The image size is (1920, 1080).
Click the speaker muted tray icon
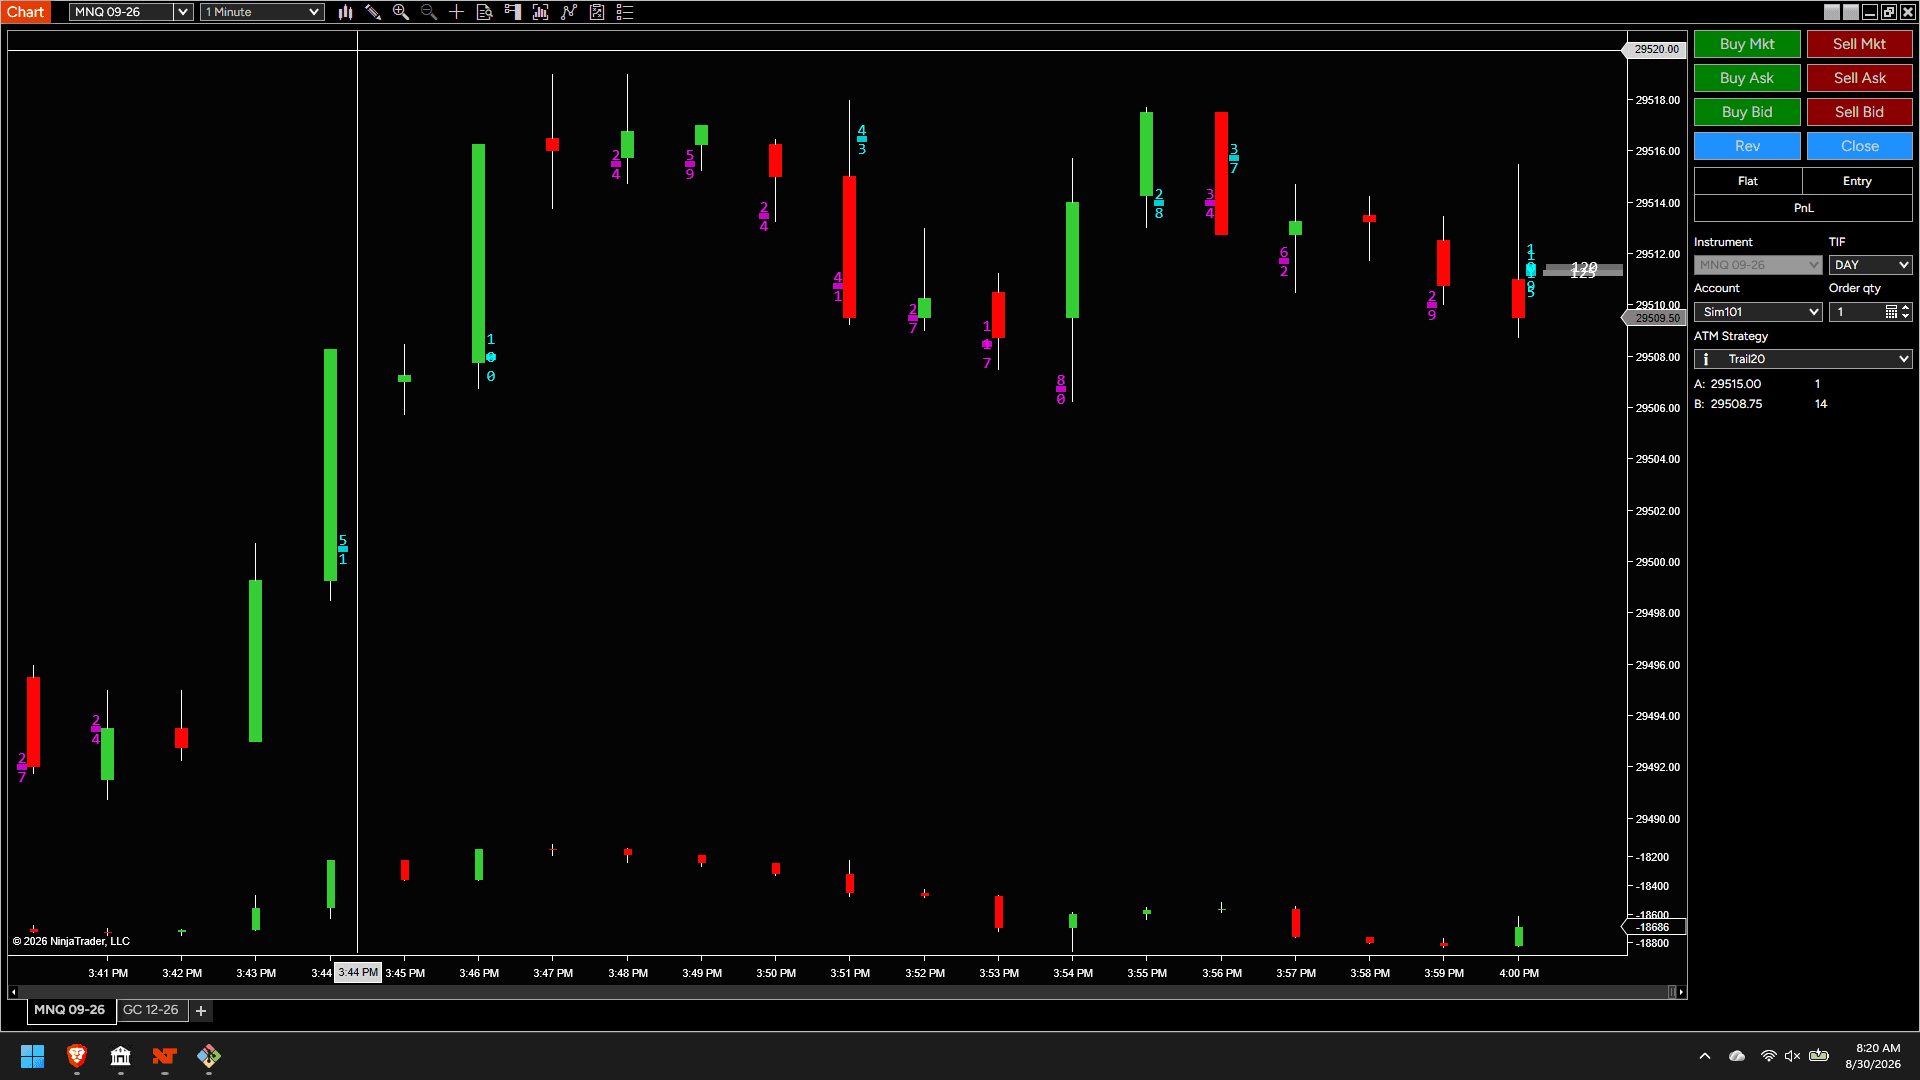pos(1793,1056)
